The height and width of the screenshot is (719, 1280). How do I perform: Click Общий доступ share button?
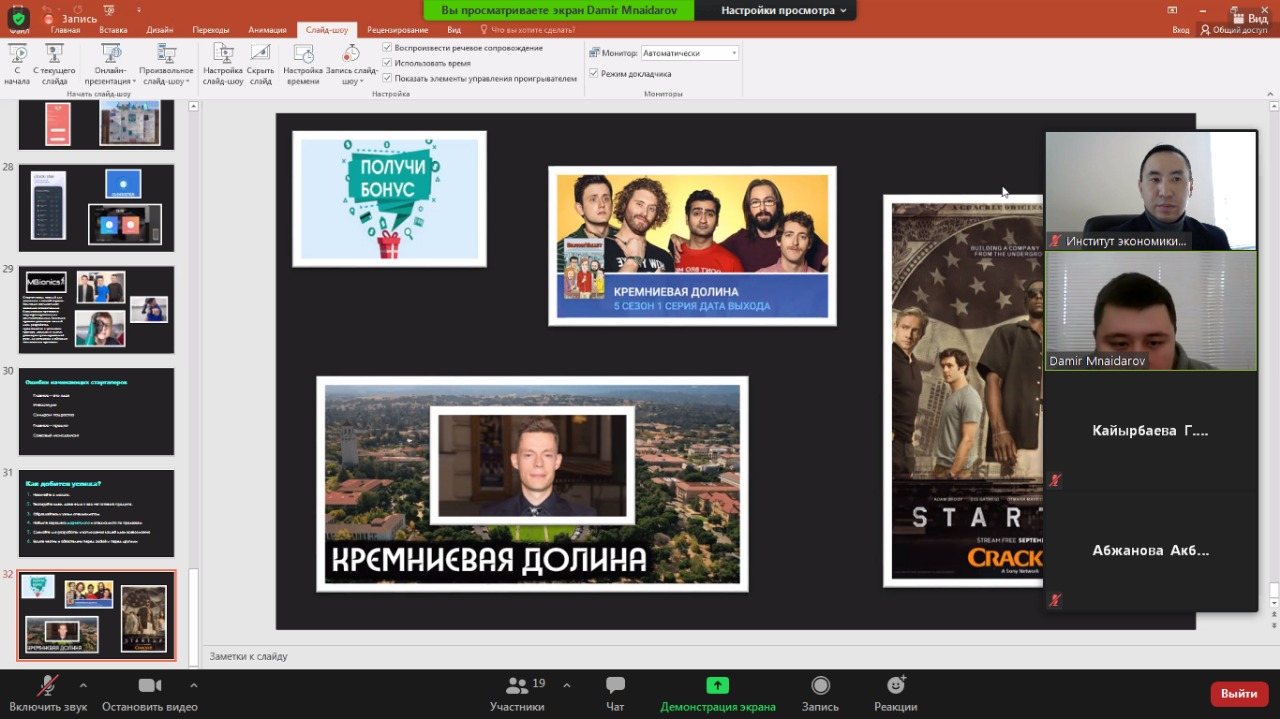(x=1233, y=30)
